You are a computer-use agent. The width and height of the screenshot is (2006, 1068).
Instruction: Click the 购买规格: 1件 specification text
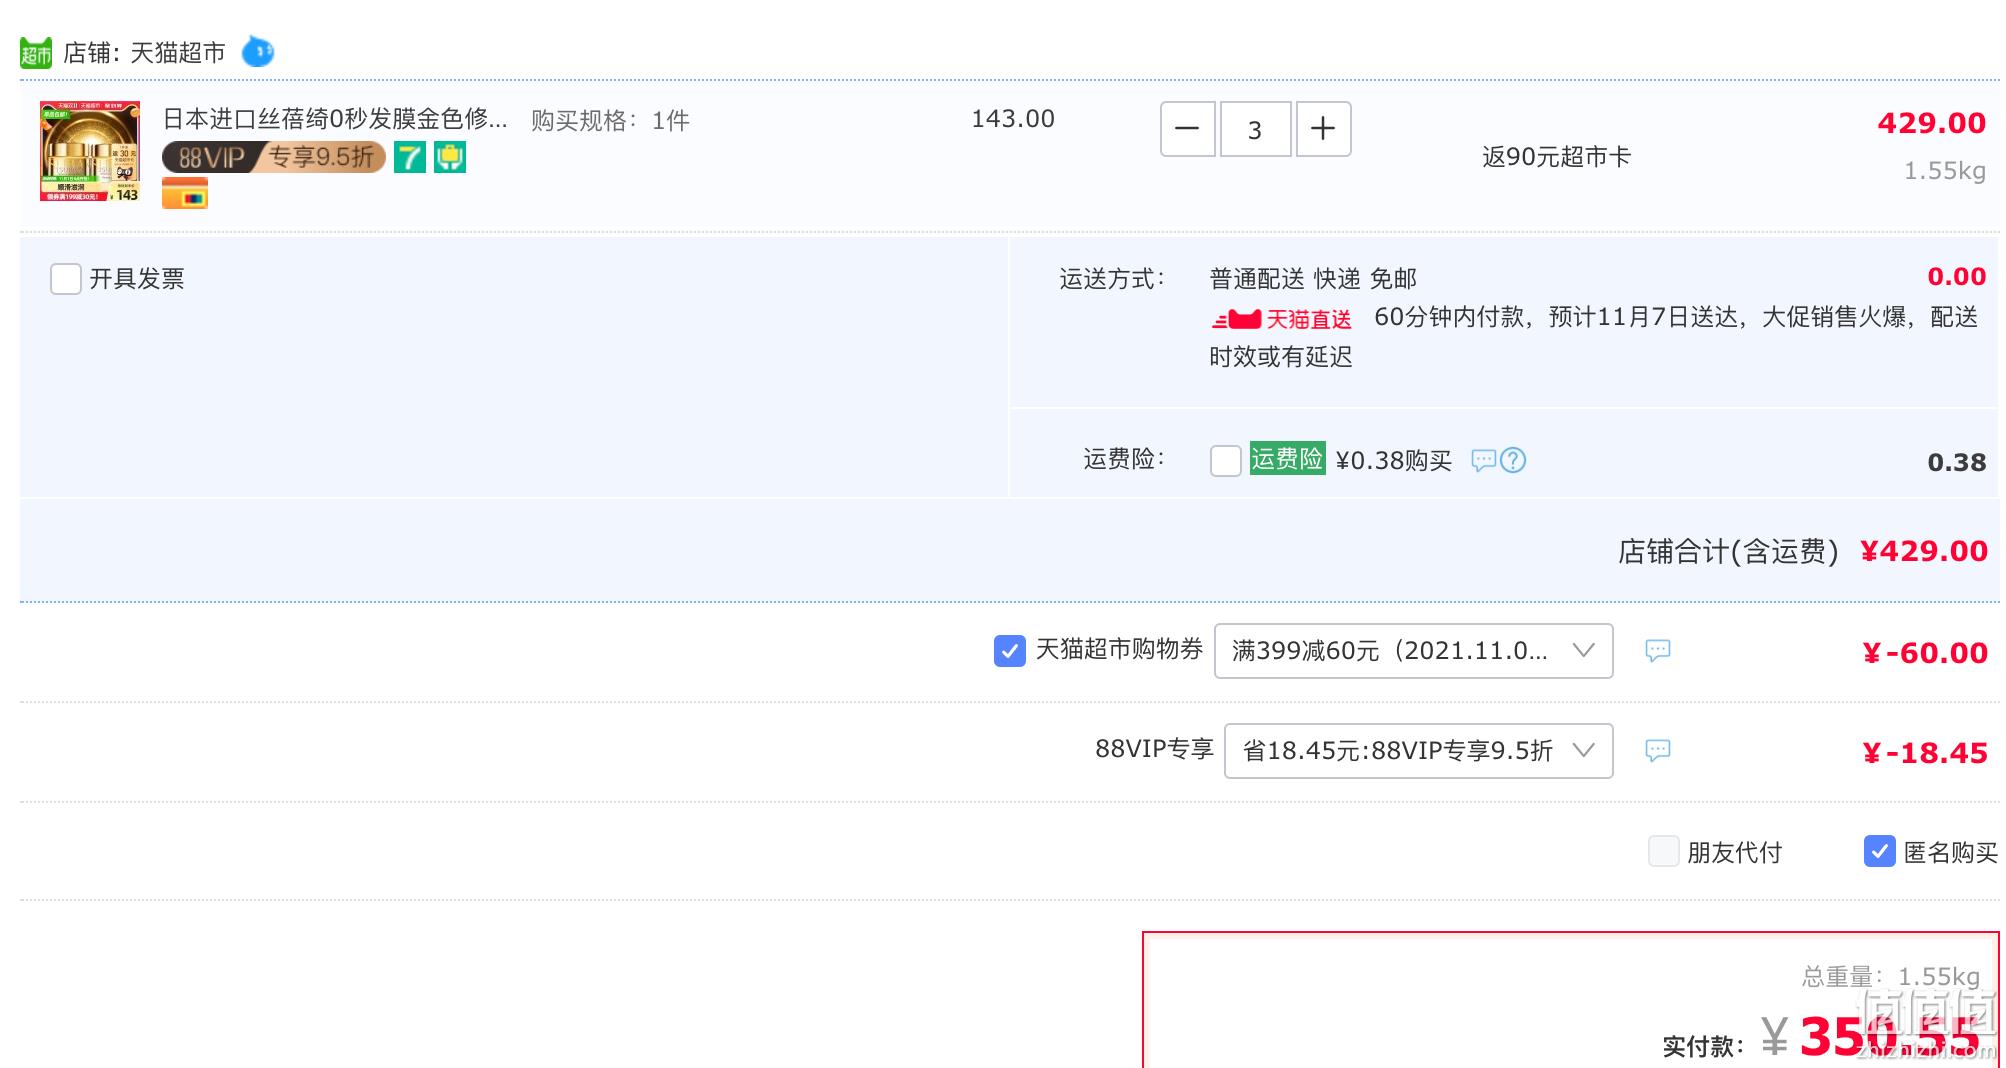(x=610, y=121)
